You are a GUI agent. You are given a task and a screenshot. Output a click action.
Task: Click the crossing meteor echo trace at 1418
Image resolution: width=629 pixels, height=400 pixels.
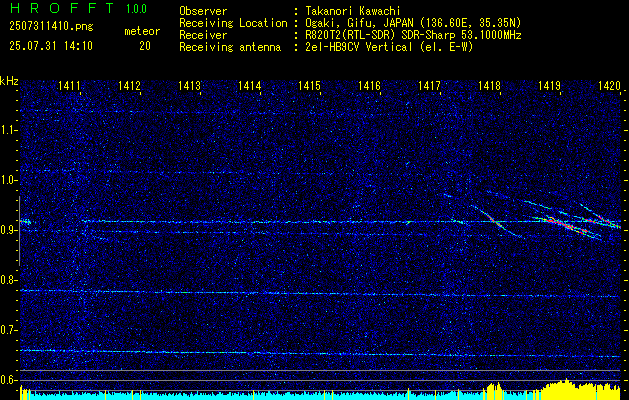tap(497, 221)
